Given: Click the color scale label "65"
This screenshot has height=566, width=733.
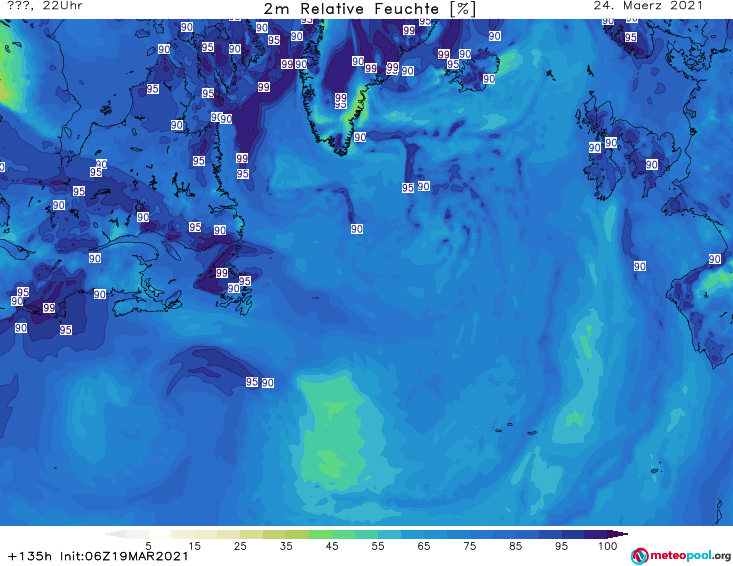Looking at the screenshot, I should 423,546.
